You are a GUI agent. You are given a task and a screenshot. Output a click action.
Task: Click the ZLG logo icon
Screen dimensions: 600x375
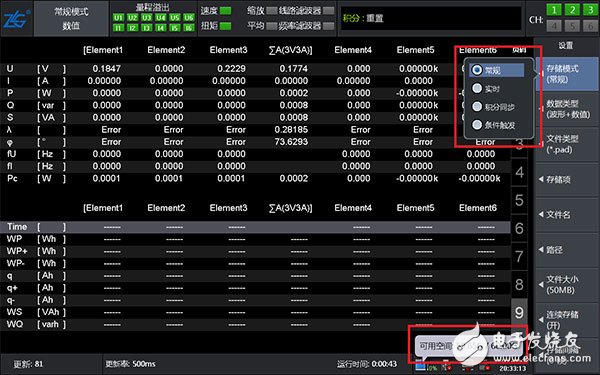tap(16, 19)
